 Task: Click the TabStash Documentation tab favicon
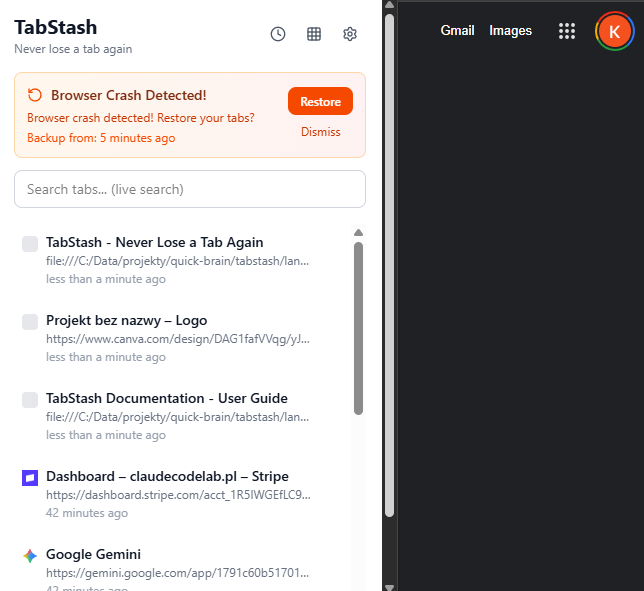(x=30, y=400)
